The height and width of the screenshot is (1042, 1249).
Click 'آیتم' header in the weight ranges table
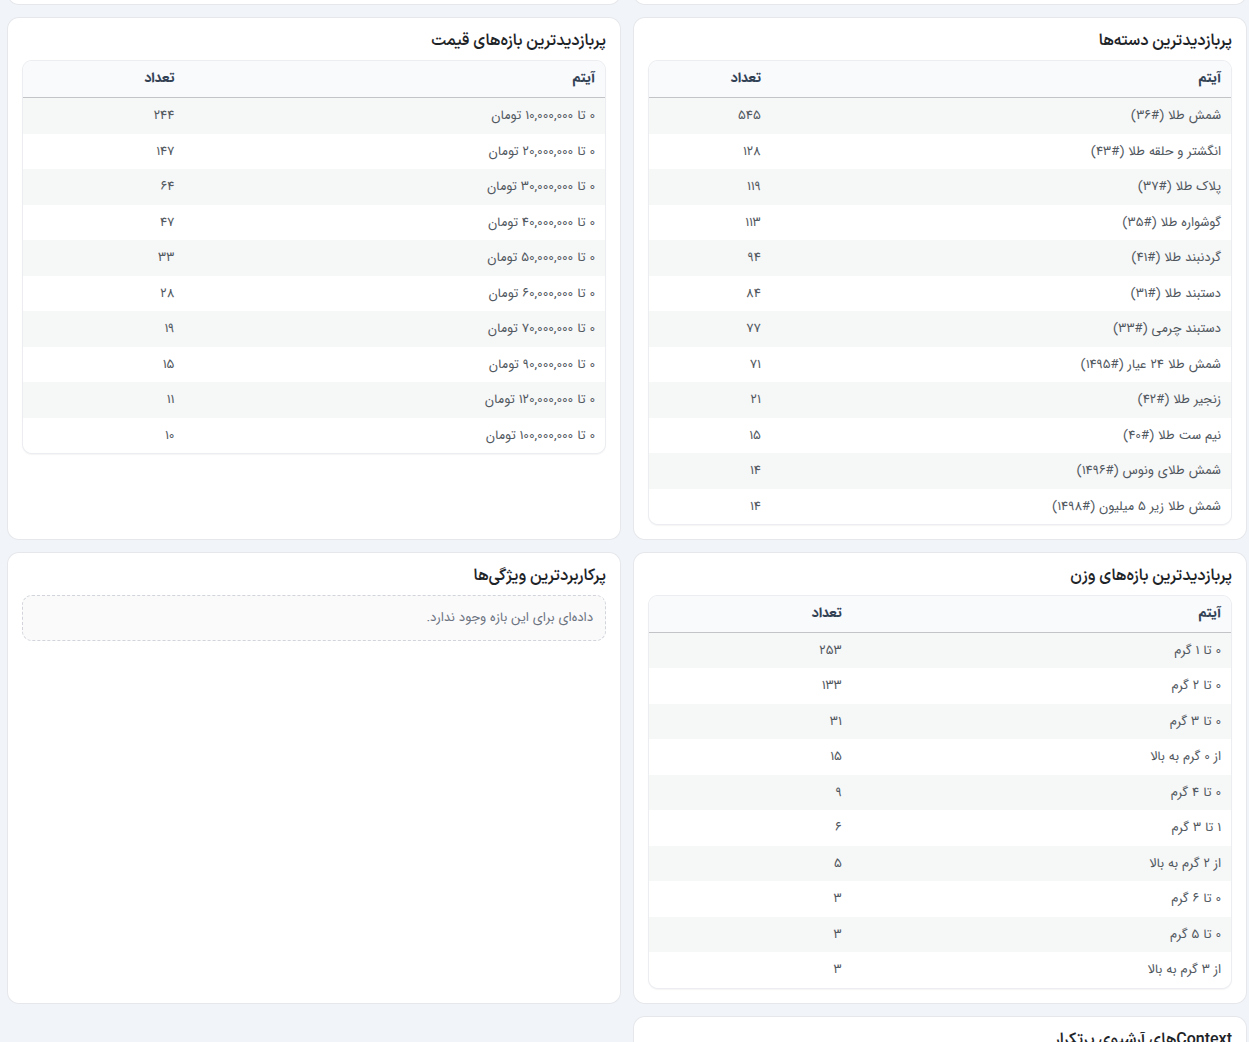[x=1210, y=613]
